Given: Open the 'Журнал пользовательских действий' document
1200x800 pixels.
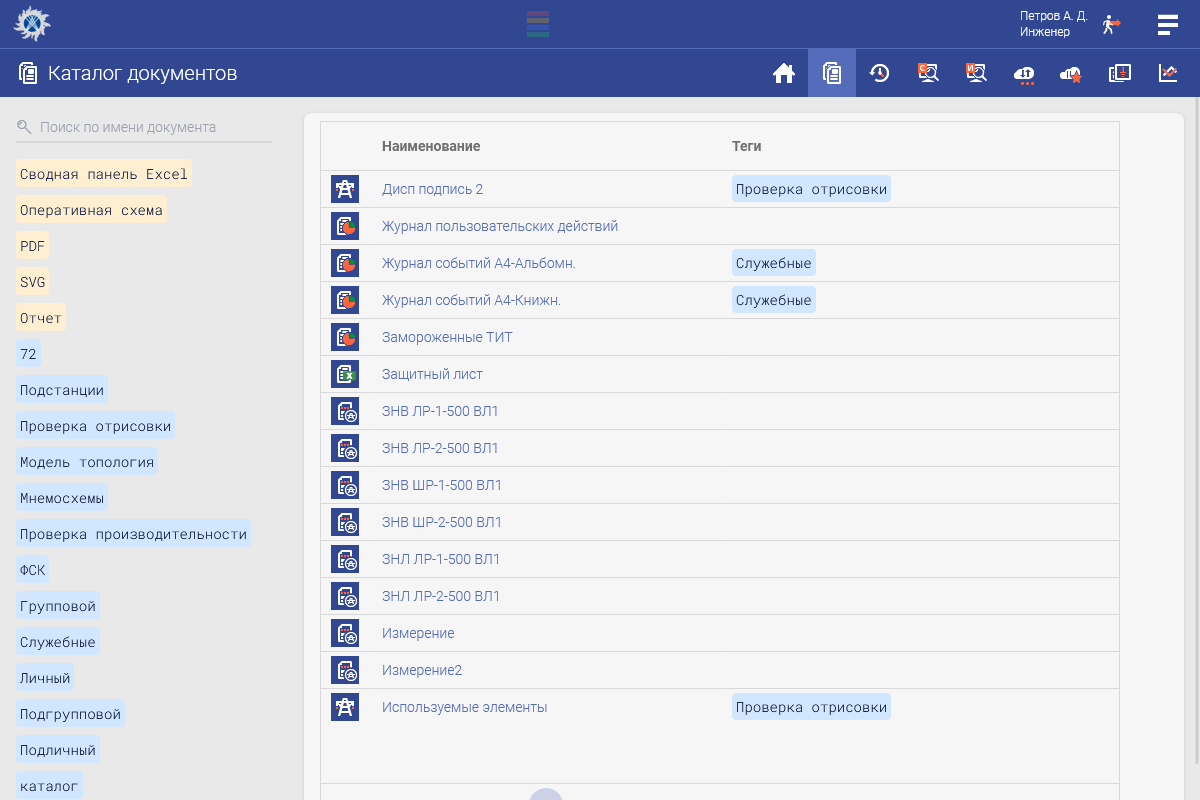Looking at the screenshot, I should point(500,226).
